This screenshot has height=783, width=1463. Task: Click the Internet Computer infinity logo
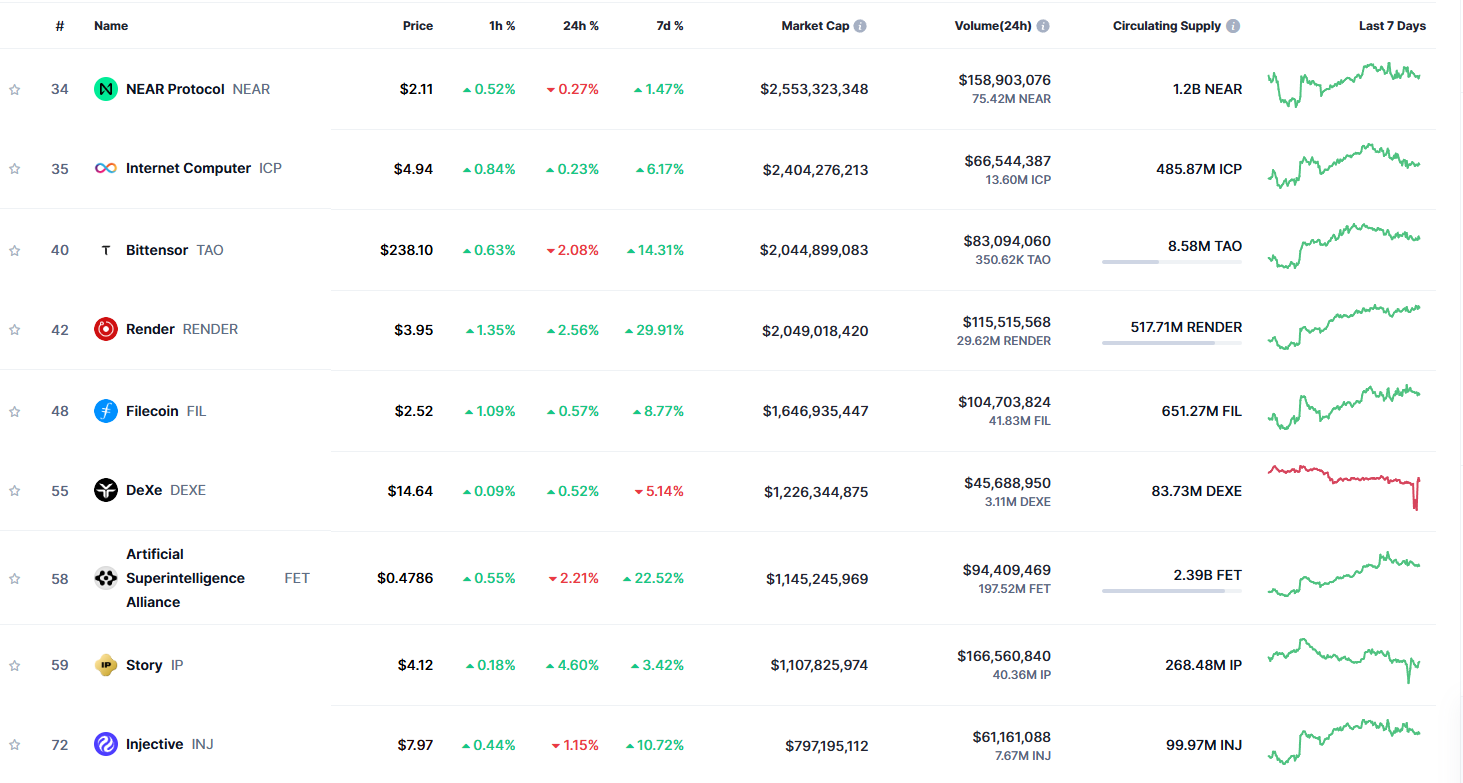106,169
